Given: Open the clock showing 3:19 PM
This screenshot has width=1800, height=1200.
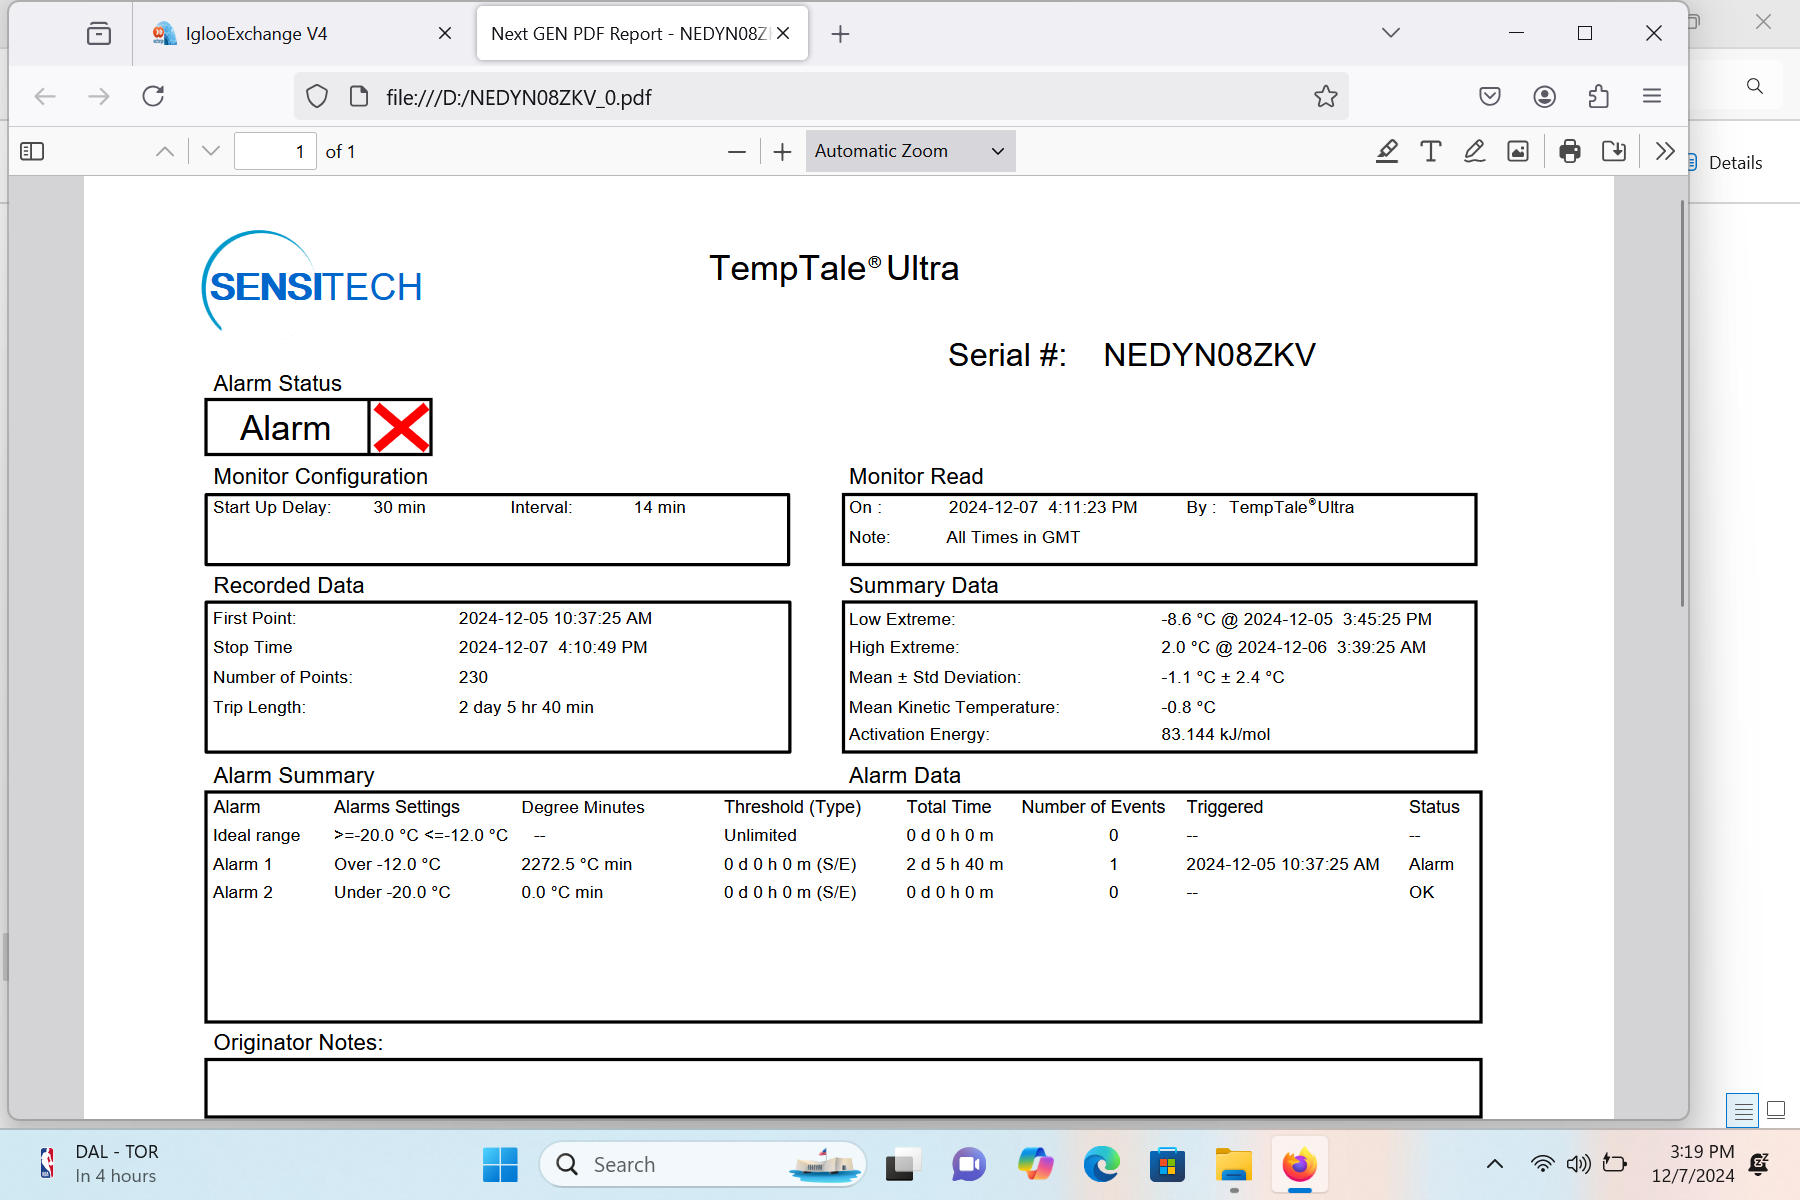Looking at the screenshot, I should [x=1692, y=1164].
